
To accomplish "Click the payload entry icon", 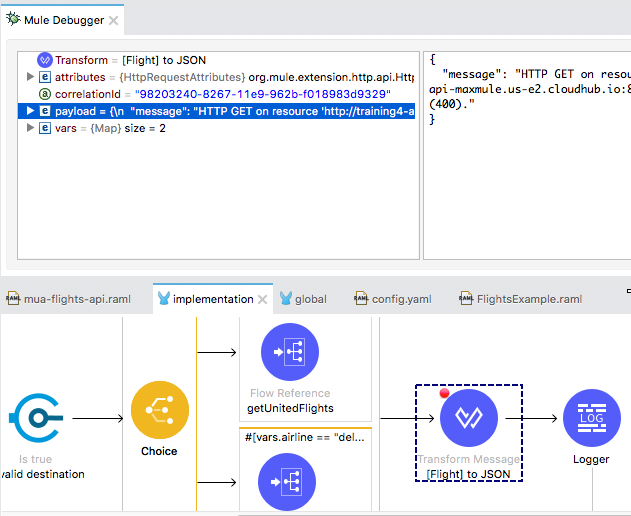I will 45,111.
